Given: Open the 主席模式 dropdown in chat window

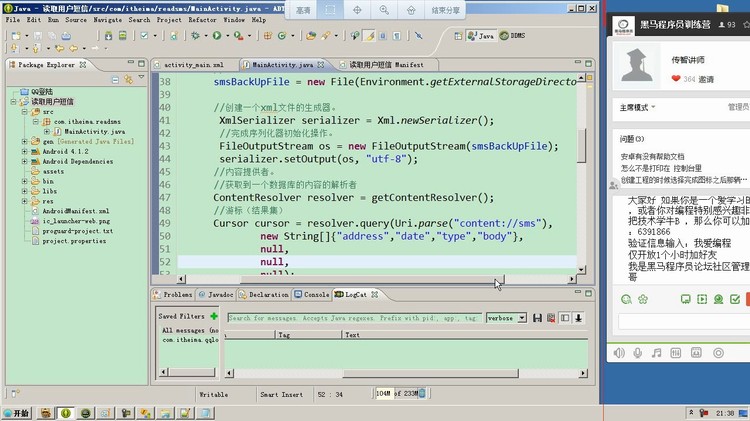Looking at the screenshot, I should pos(637,108).
